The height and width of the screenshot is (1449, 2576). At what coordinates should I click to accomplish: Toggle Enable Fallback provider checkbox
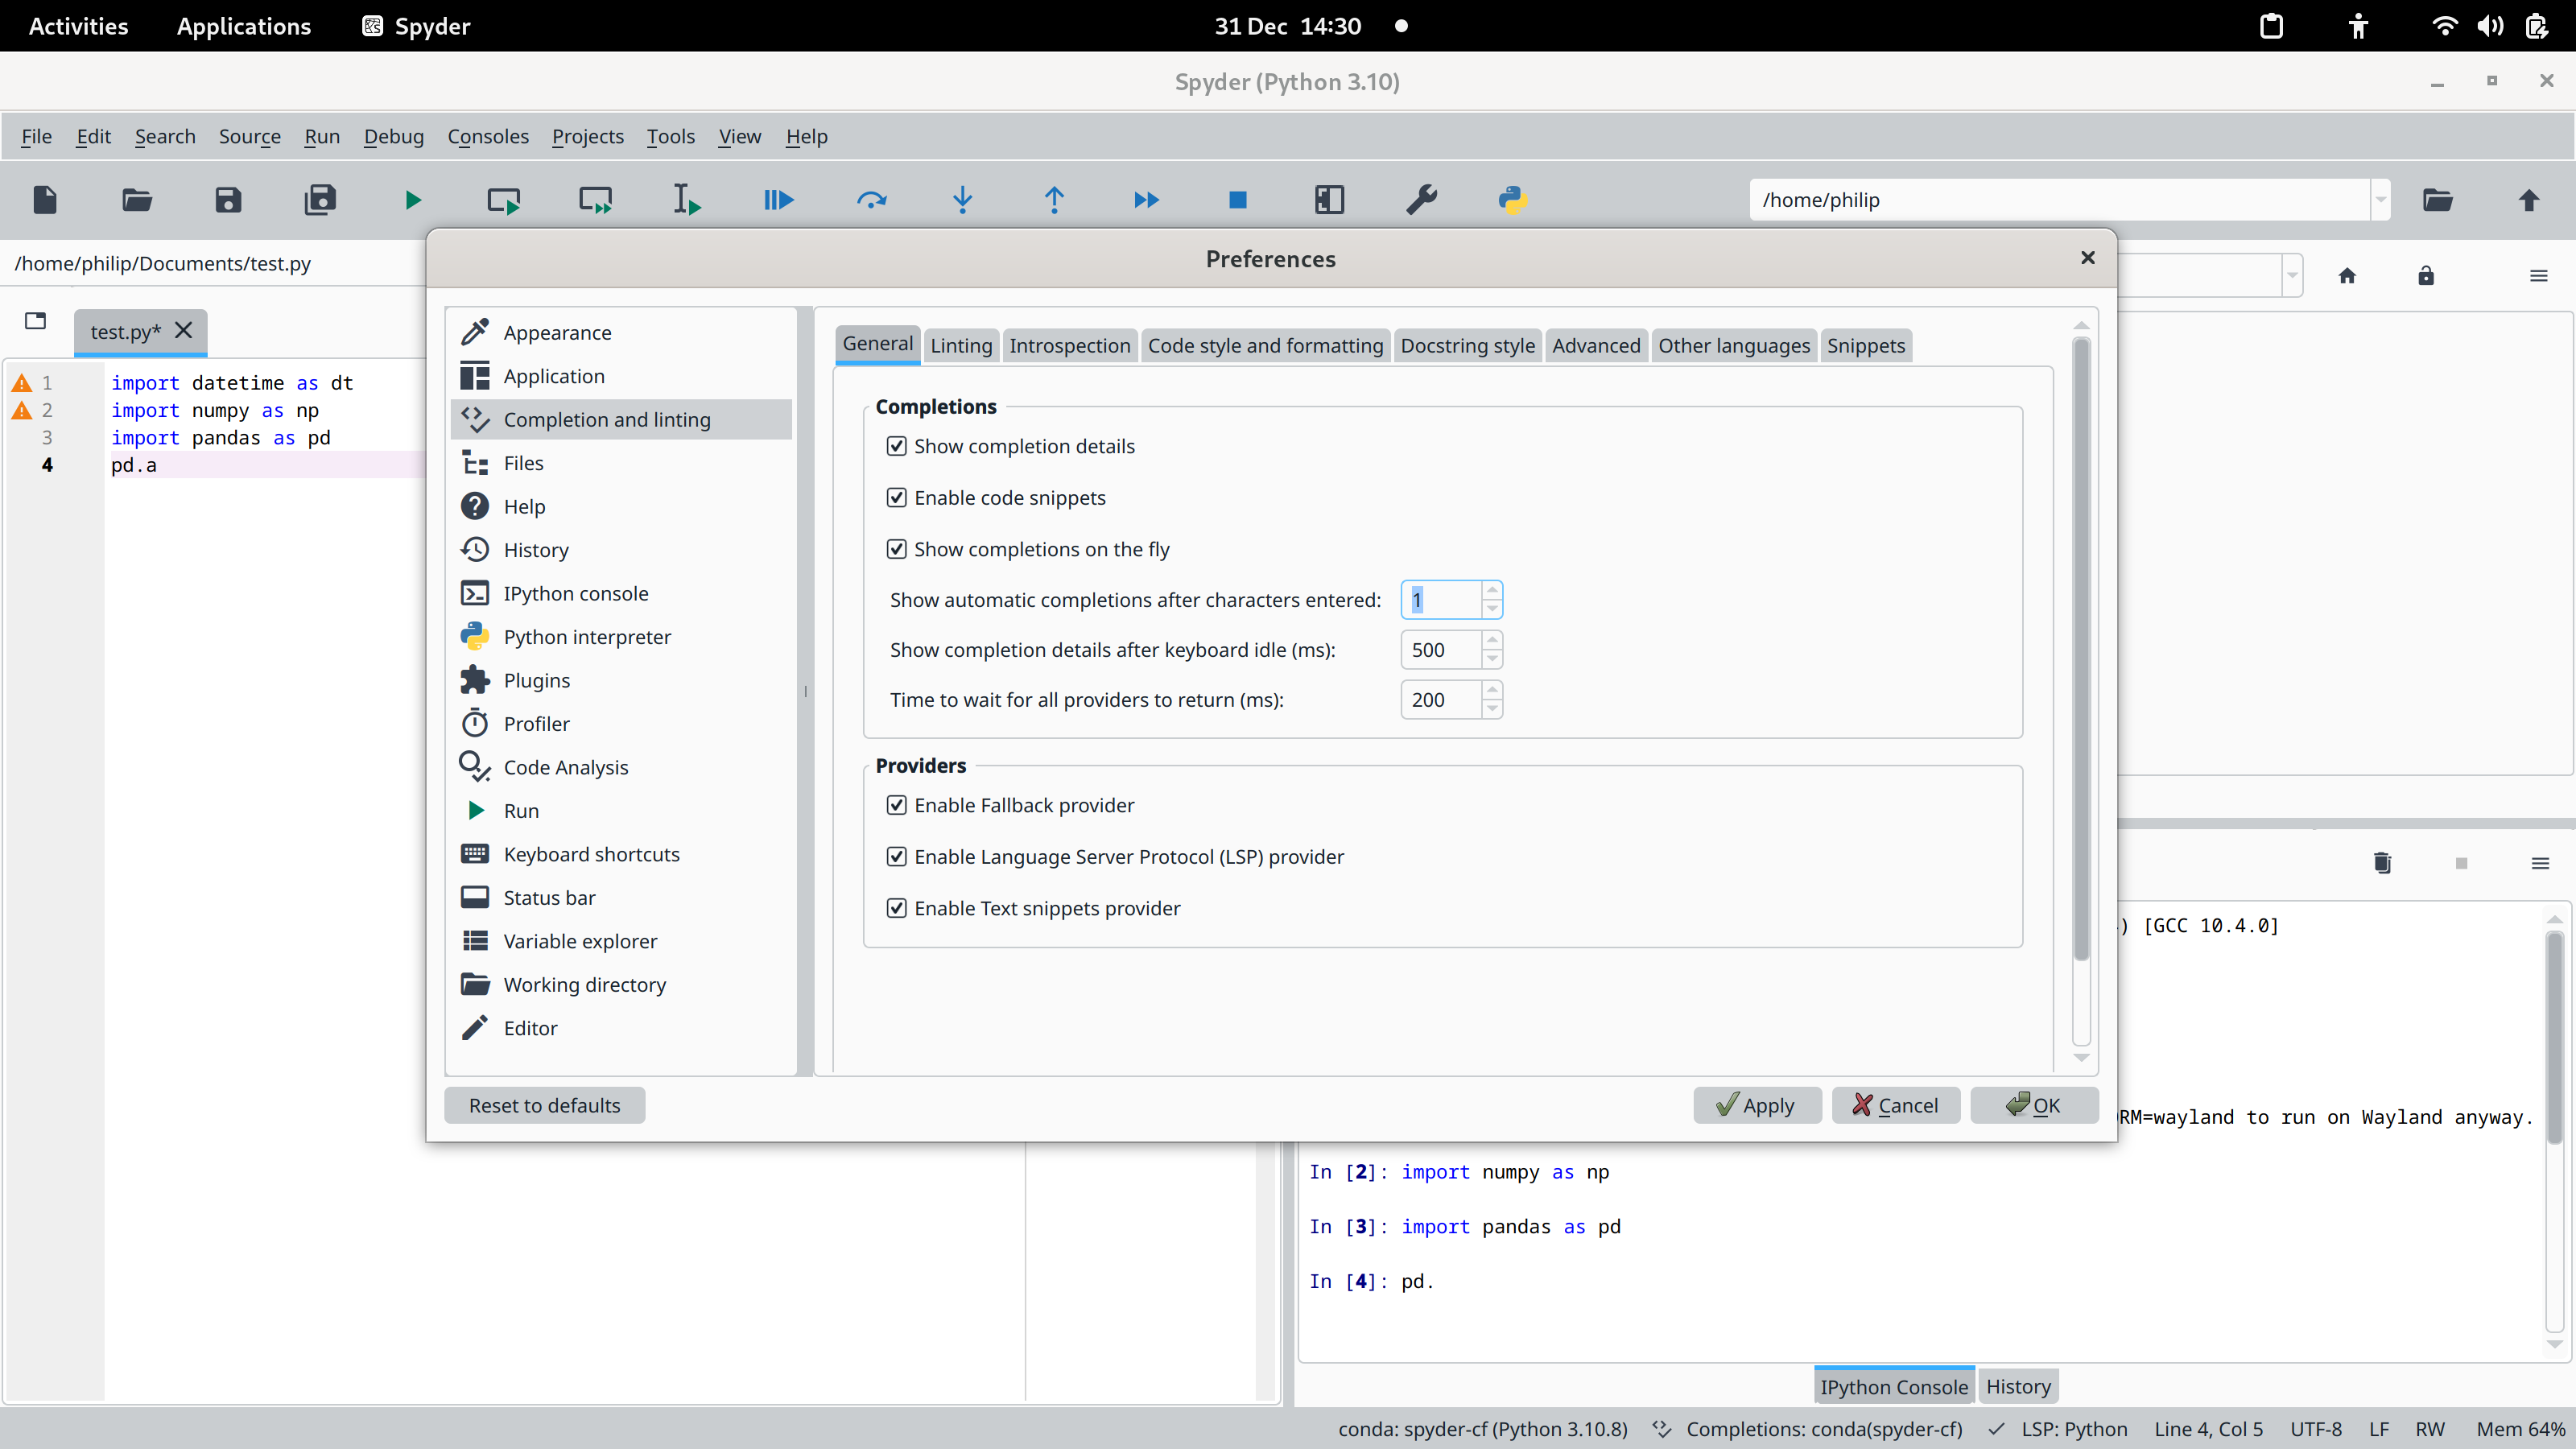(896, 805)
